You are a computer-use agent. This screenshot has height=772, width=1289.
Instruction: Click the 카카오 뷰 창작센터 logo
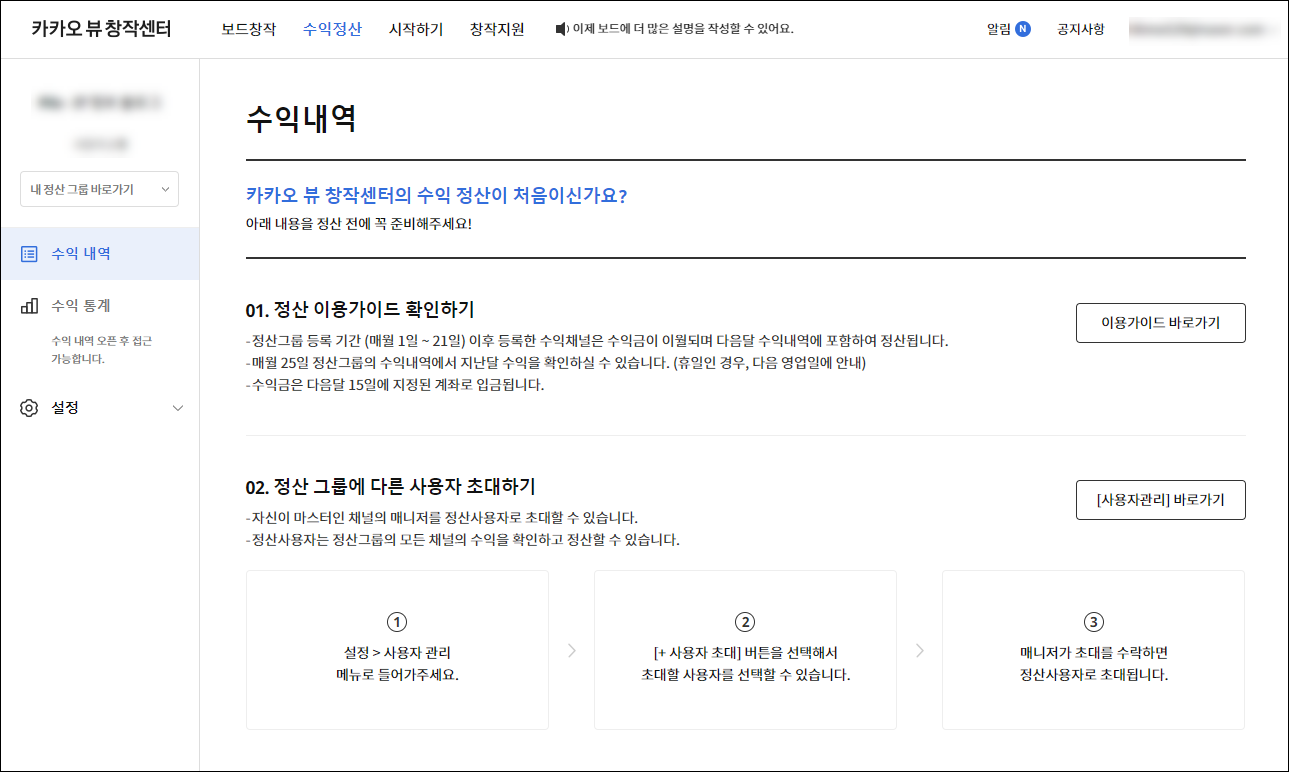(101, 29)
